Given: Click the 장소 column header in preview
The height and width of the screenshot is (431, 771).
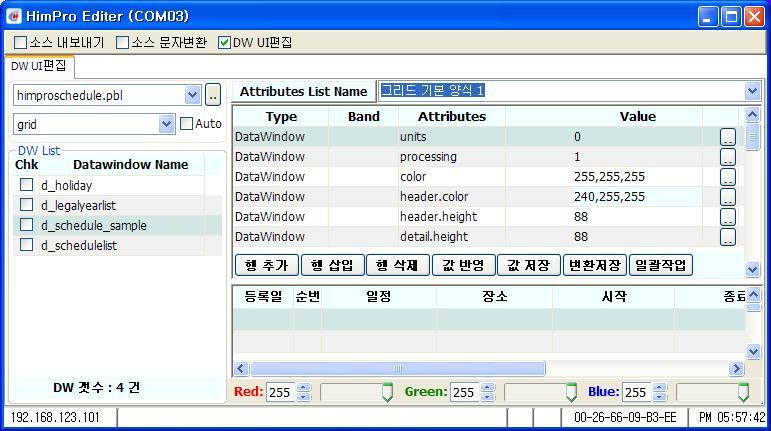Looking at the screenshot, I should pyautogui.click(x=495, y=296).
